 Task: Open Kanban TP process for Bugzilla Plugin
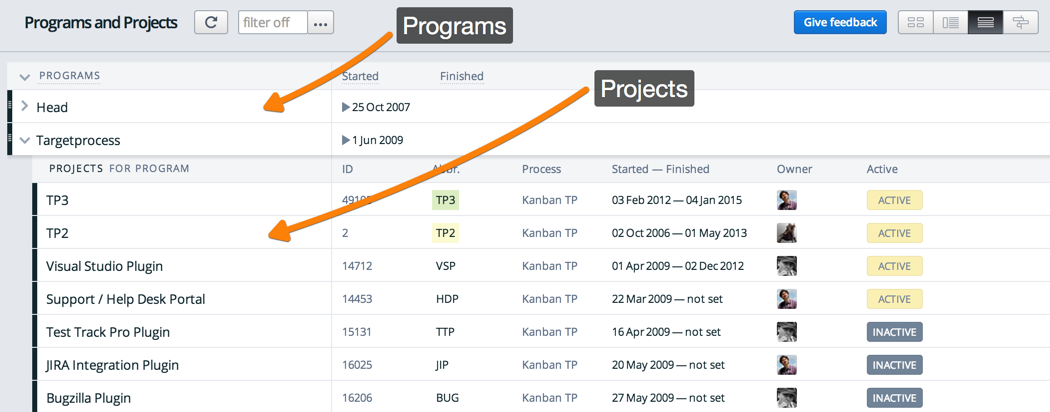click(550, 398)
